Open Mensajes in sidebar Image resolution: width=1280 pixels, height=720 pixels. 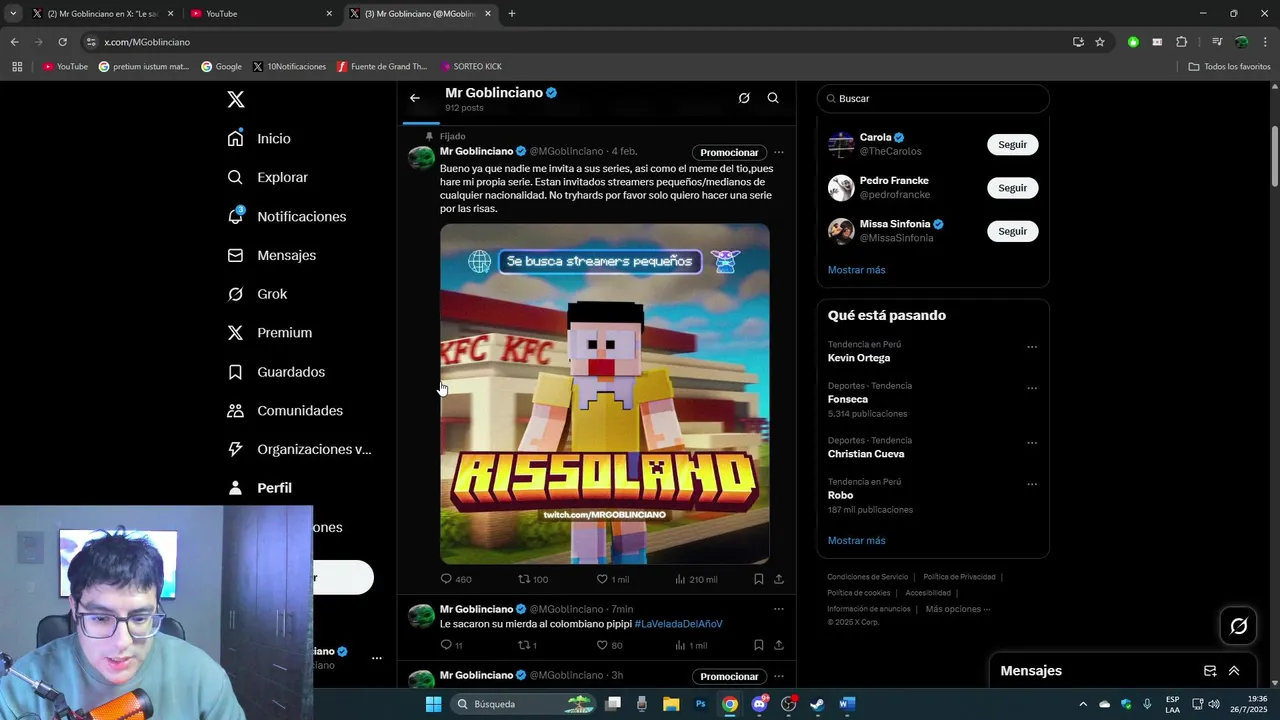coord(272,255)
